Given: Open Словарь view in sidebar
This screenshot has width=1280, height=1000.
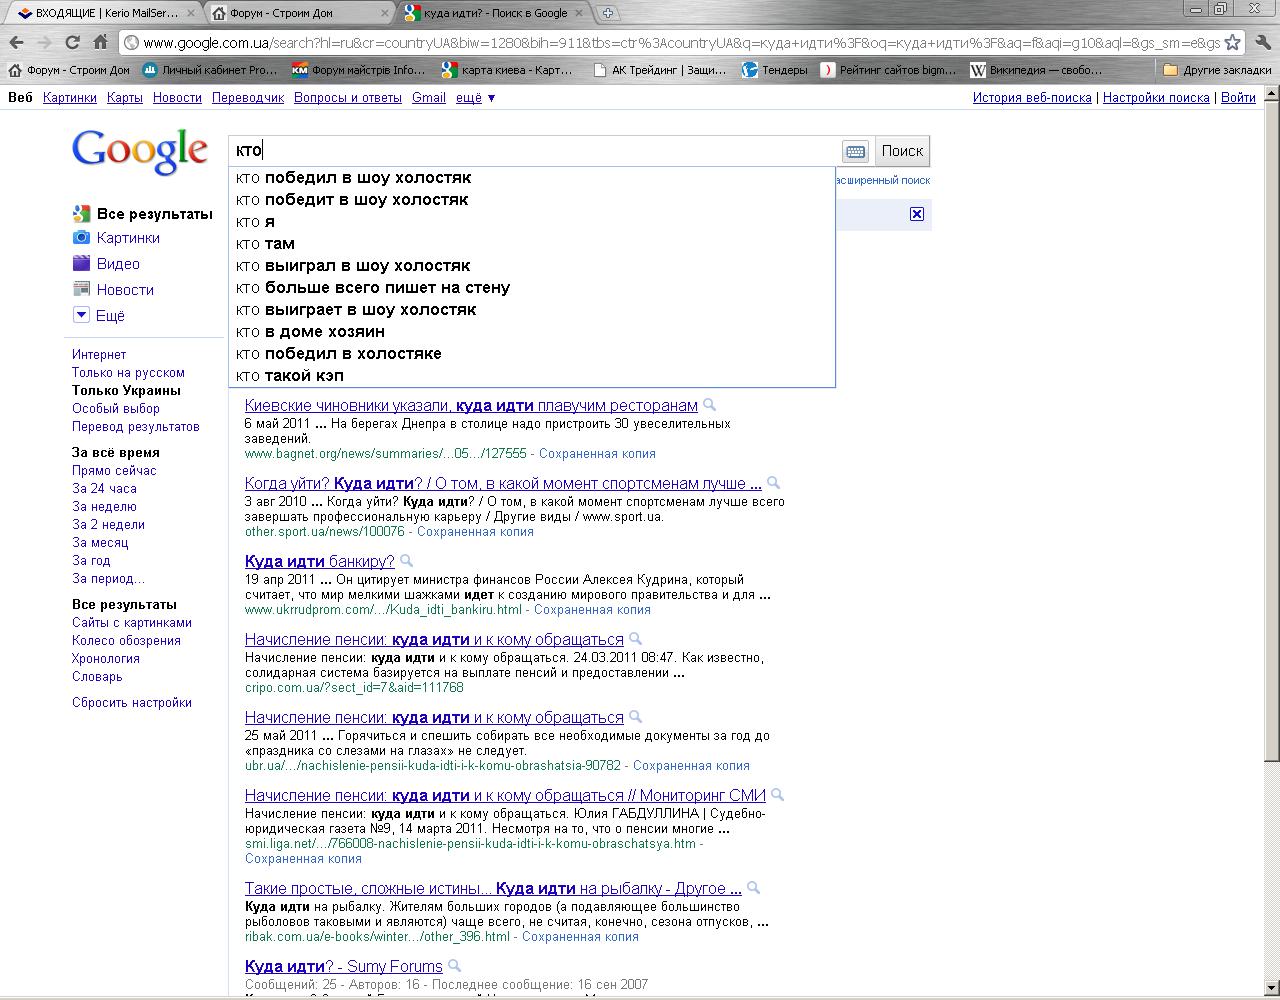Looking at the screenshot, I should (97, 676).
